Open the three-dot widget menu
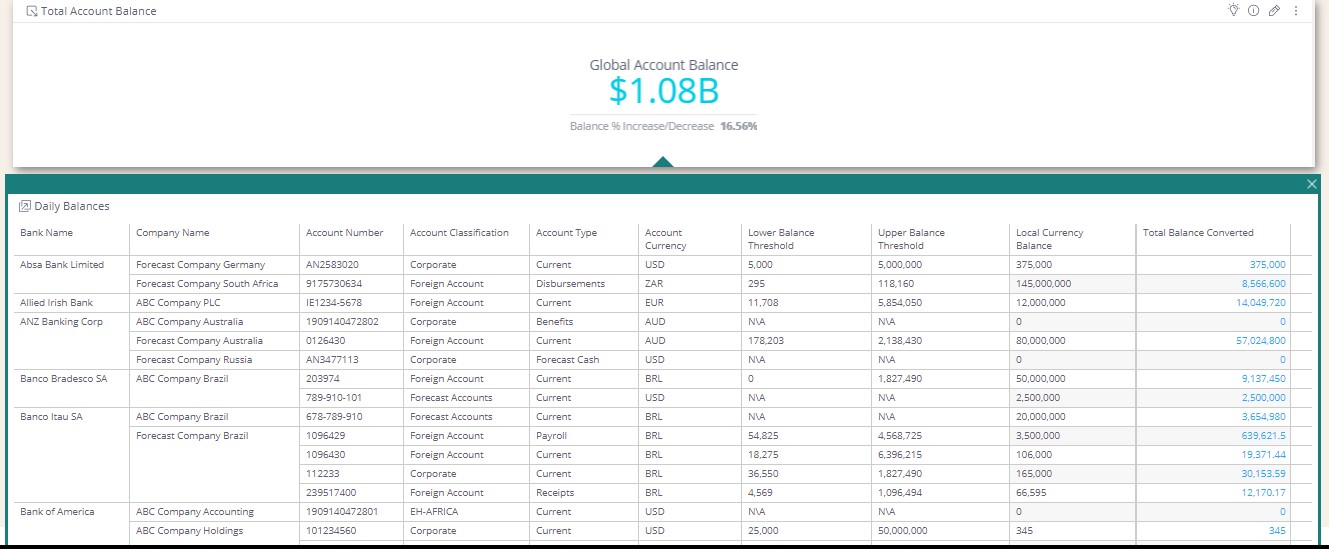 pyautogui.click(x=1296, y=11)
